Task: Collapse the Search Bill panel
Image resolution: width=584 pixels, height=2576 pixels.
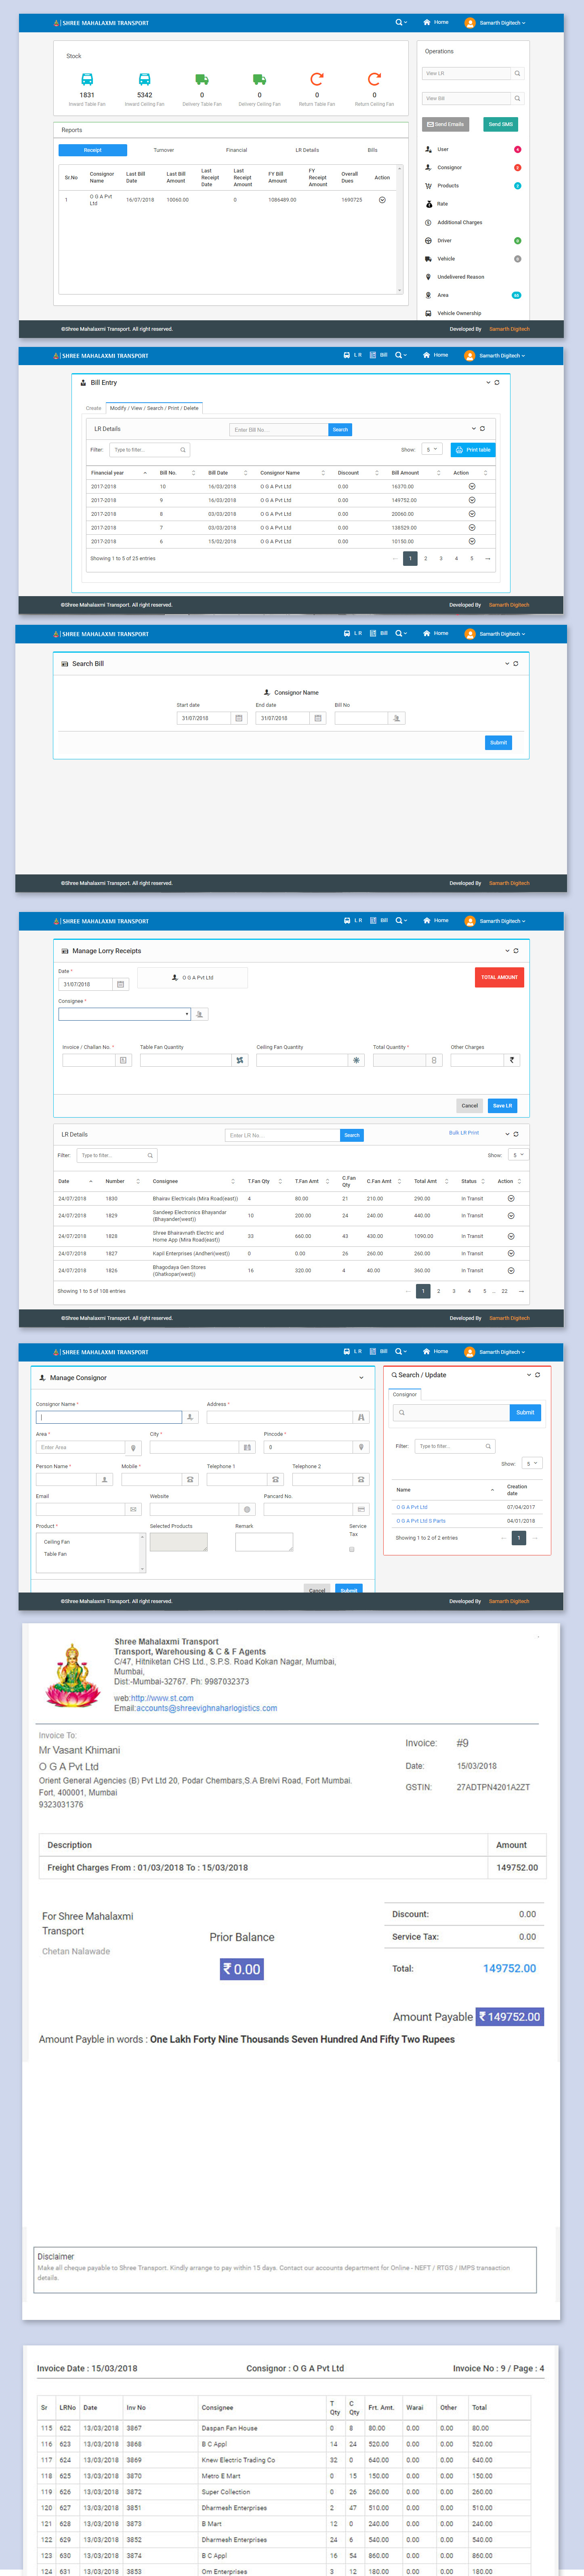Action: click(x=507, y=663)
